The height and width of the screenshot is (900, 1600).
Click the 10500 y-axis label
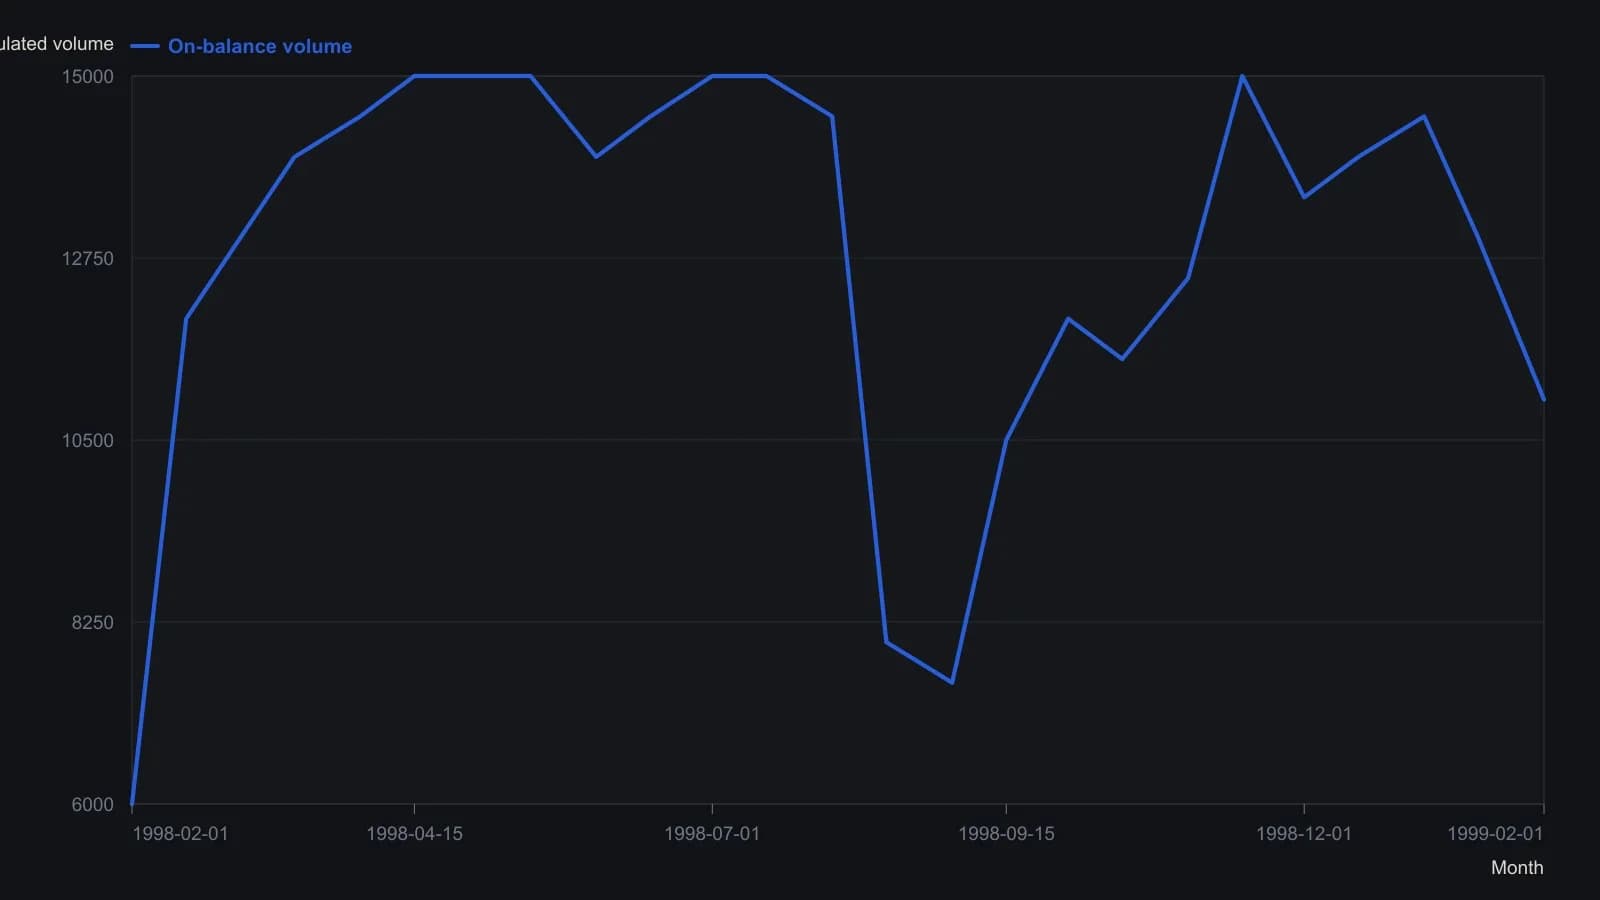pyautogui.click(x=88, y=441)
